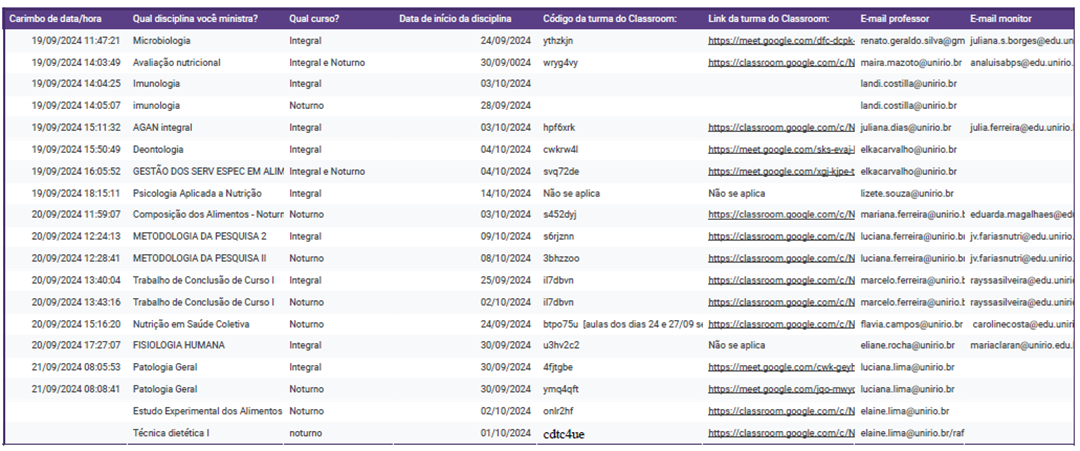
Task: Select the 'FISIOLOGIA HUMANA' discipline cell
Action: [180, 346]
